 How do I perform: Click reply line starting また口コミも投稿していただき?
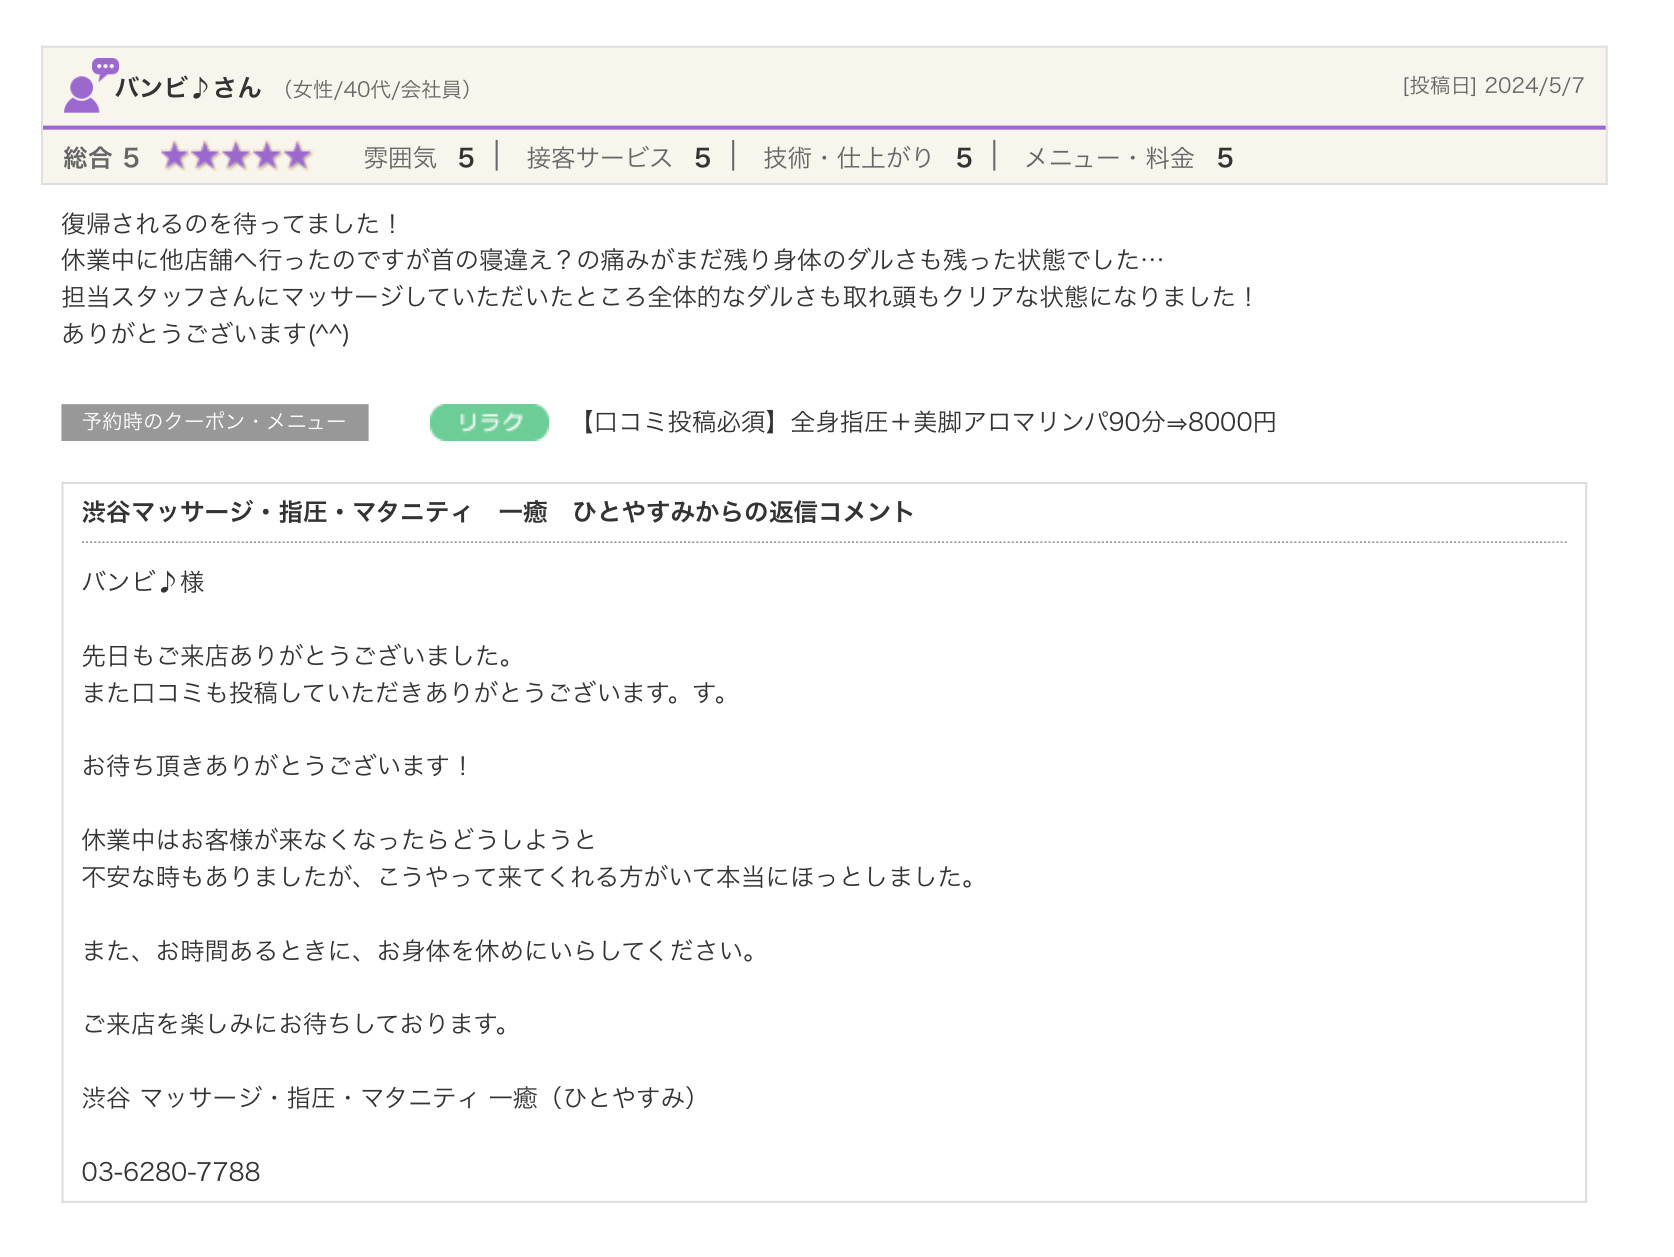pos(407,693)
